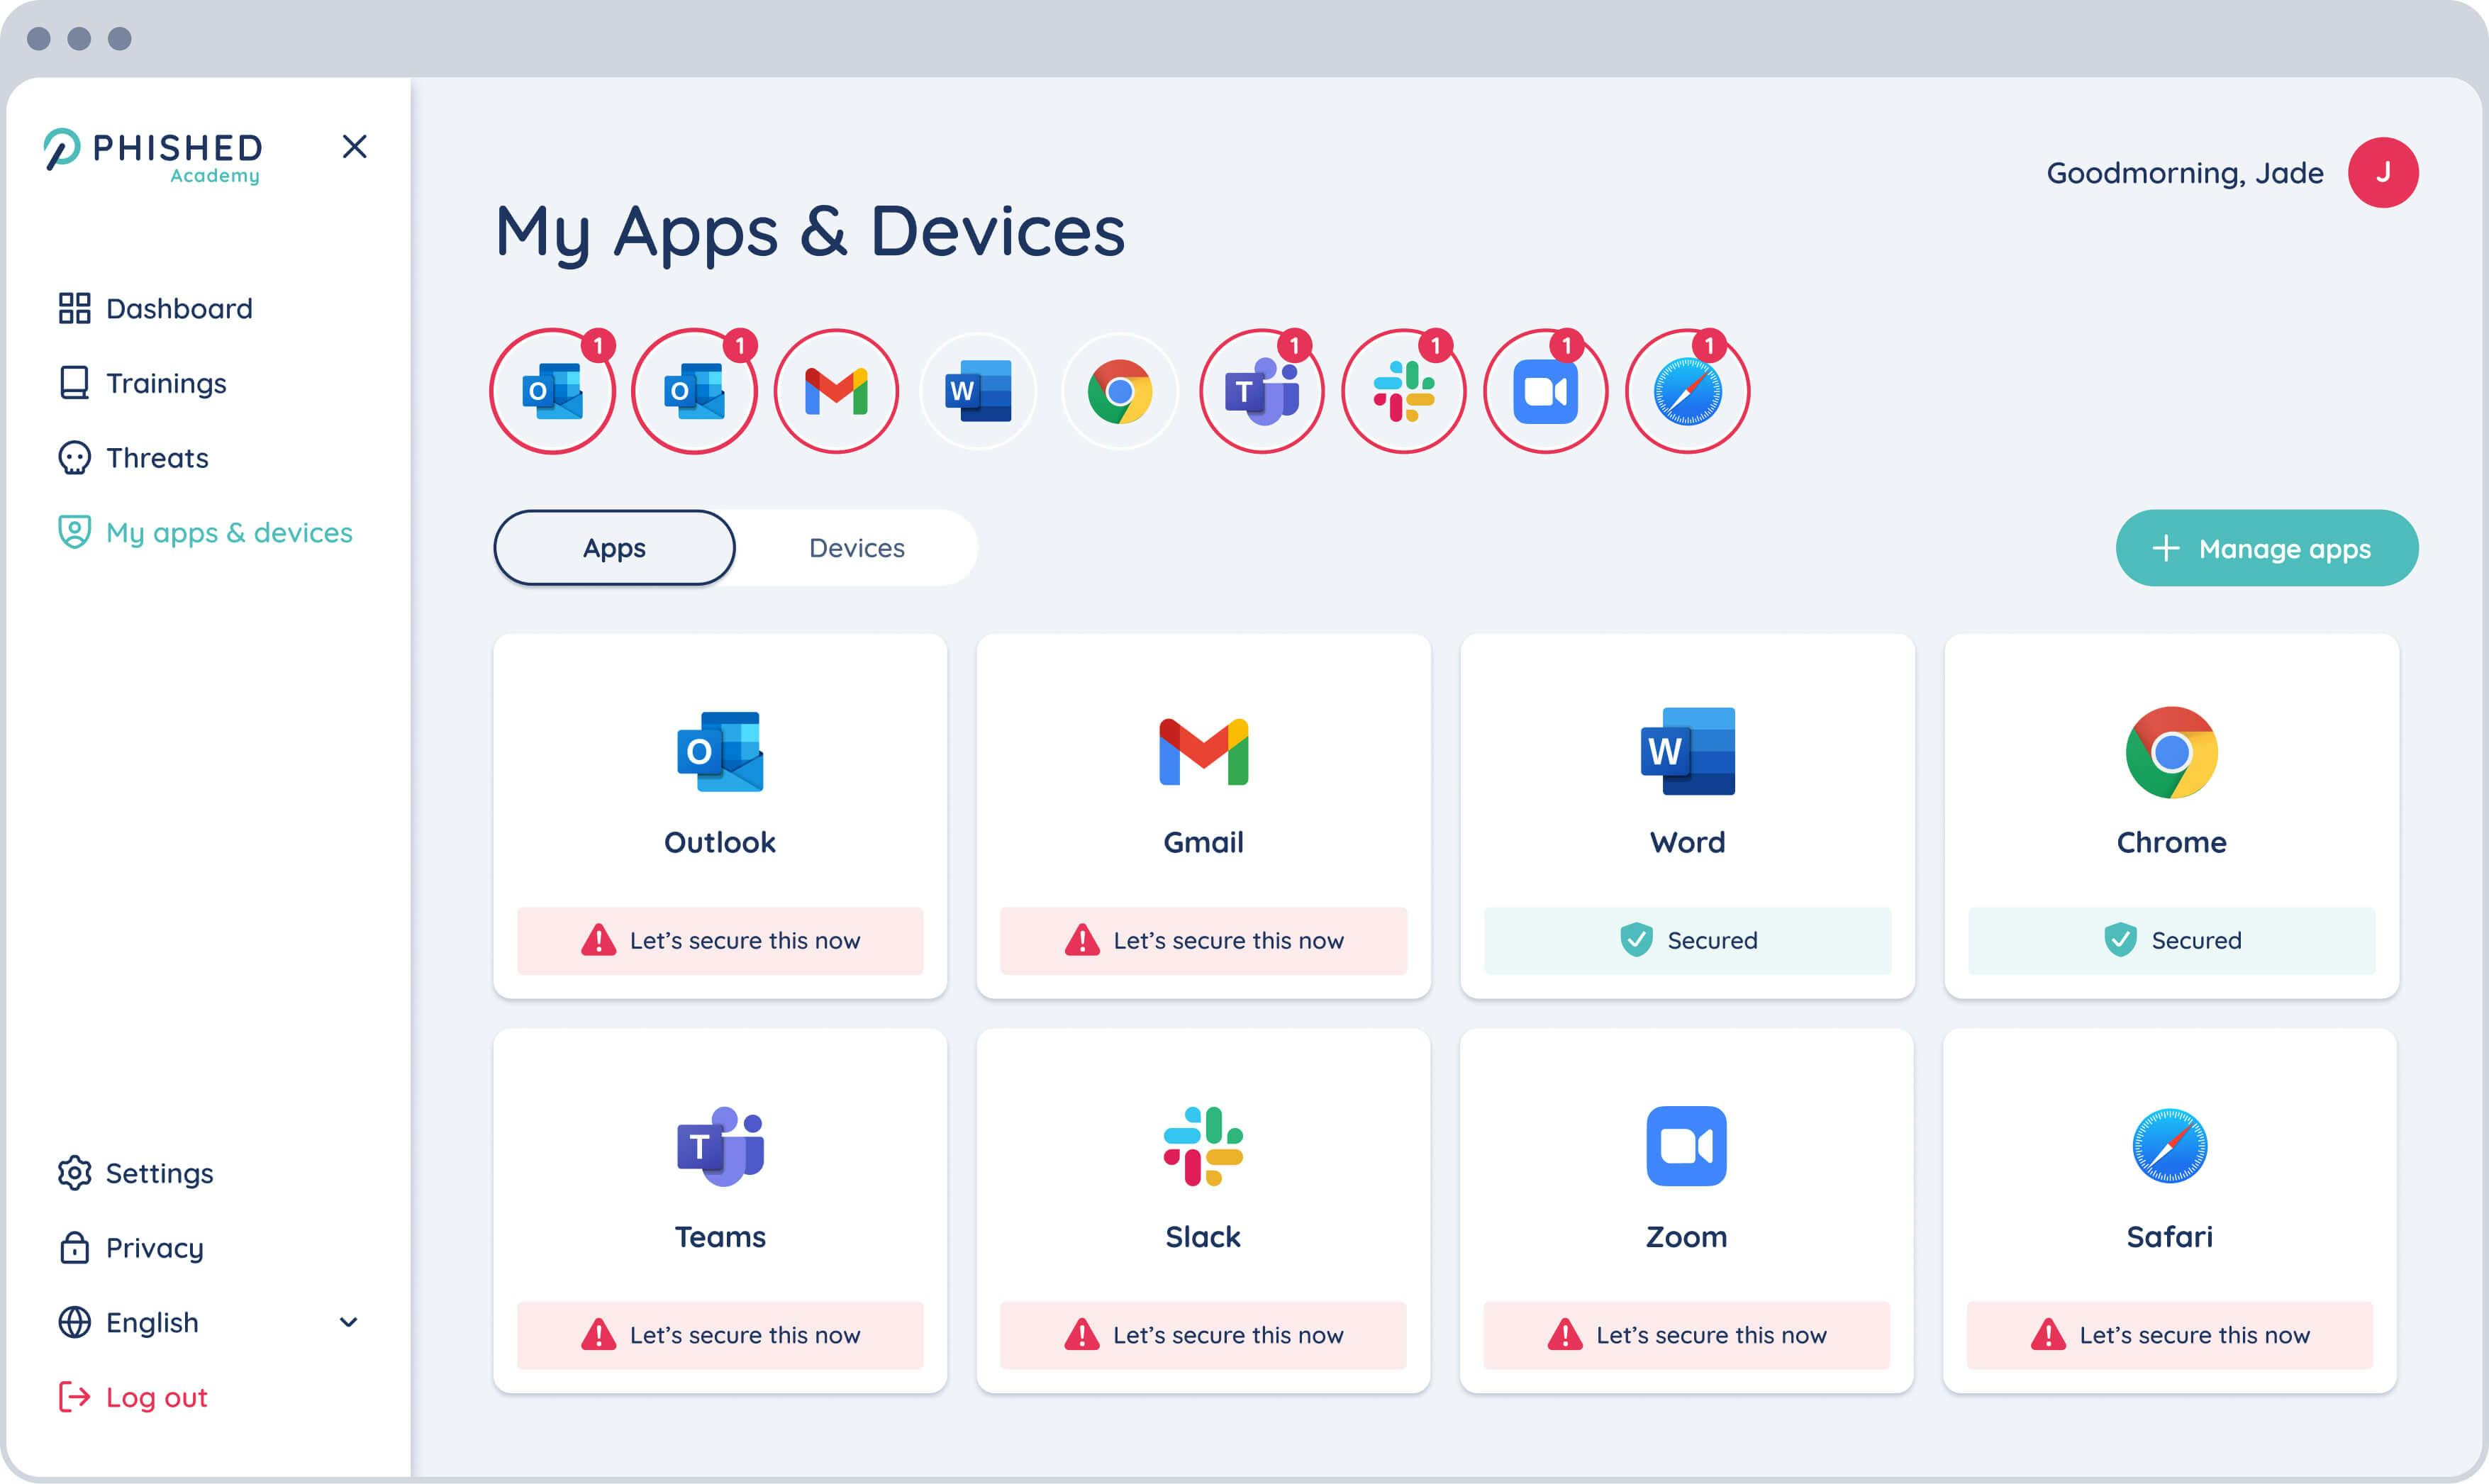This screenshot has width=2489, height=1484.
Task: Secure Gmail with Let's secure this now
Action: (x=1203, y=941)
